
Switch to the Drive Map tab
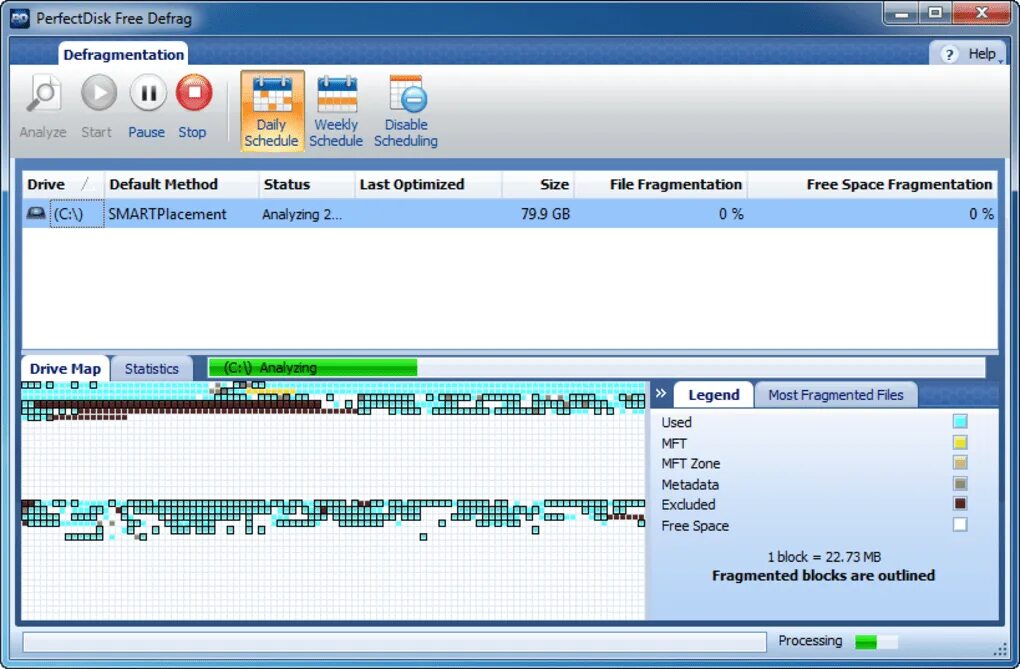[x=65, y=369]
